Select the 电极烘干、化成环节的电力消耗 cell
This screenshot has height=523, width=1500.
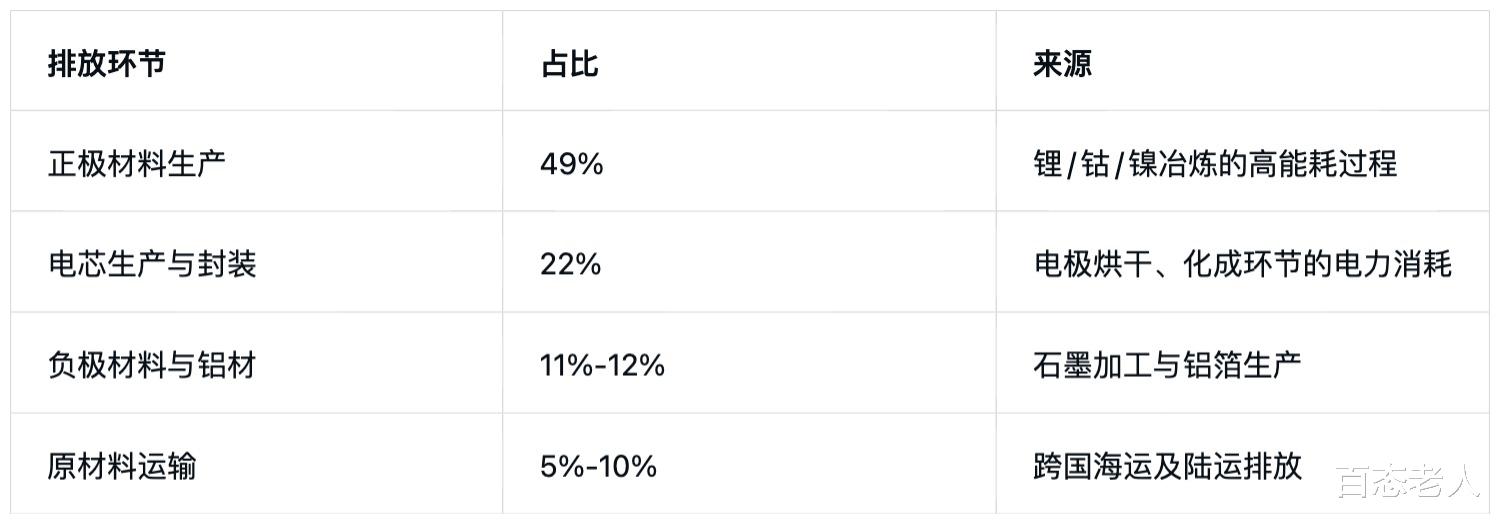[x=1242, y=264]
